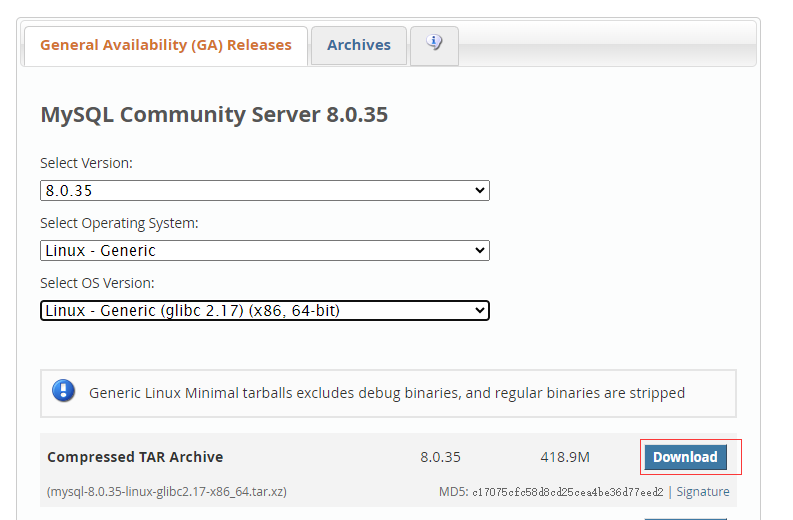The height and width of the screenshot is (520, 793).
Task: Select the General Availability (GA) Releases tab
Action: tap(166, 45)
